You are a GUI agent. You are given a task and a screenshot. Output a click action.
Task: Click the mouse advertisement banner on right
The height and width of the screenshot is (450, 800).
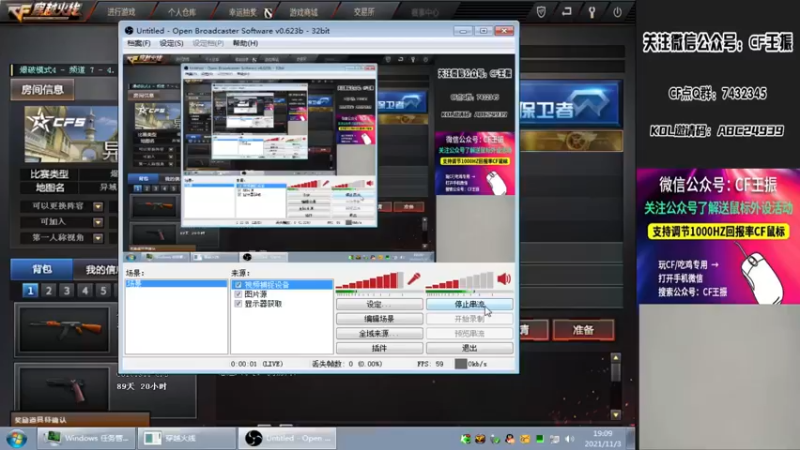[718, 237]
